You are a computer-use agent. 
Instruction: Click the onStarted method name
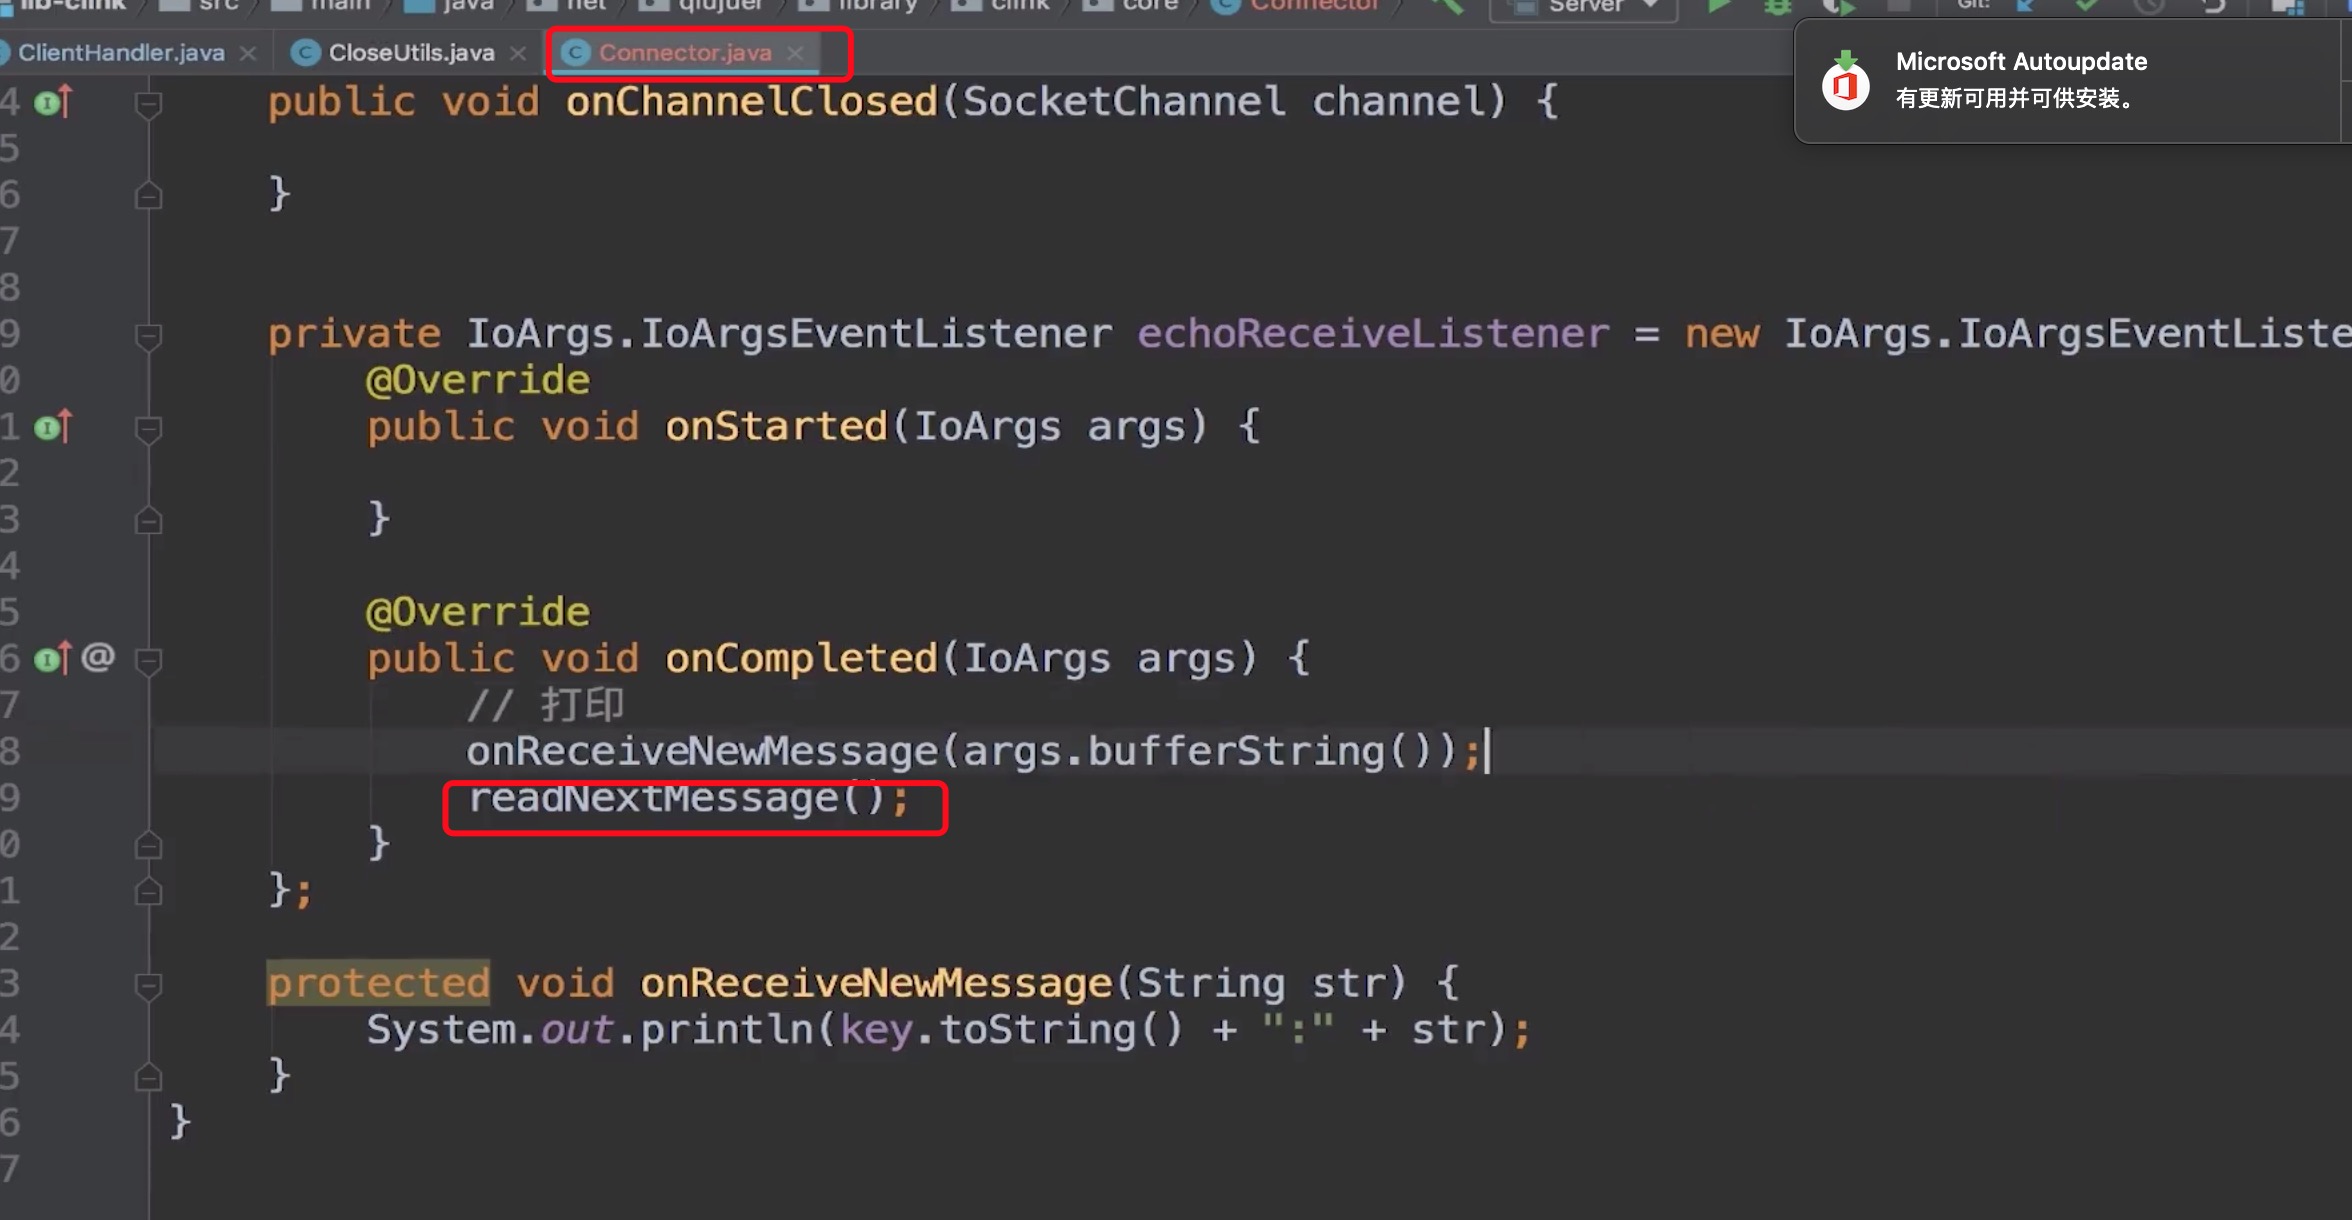pos(776,427)
